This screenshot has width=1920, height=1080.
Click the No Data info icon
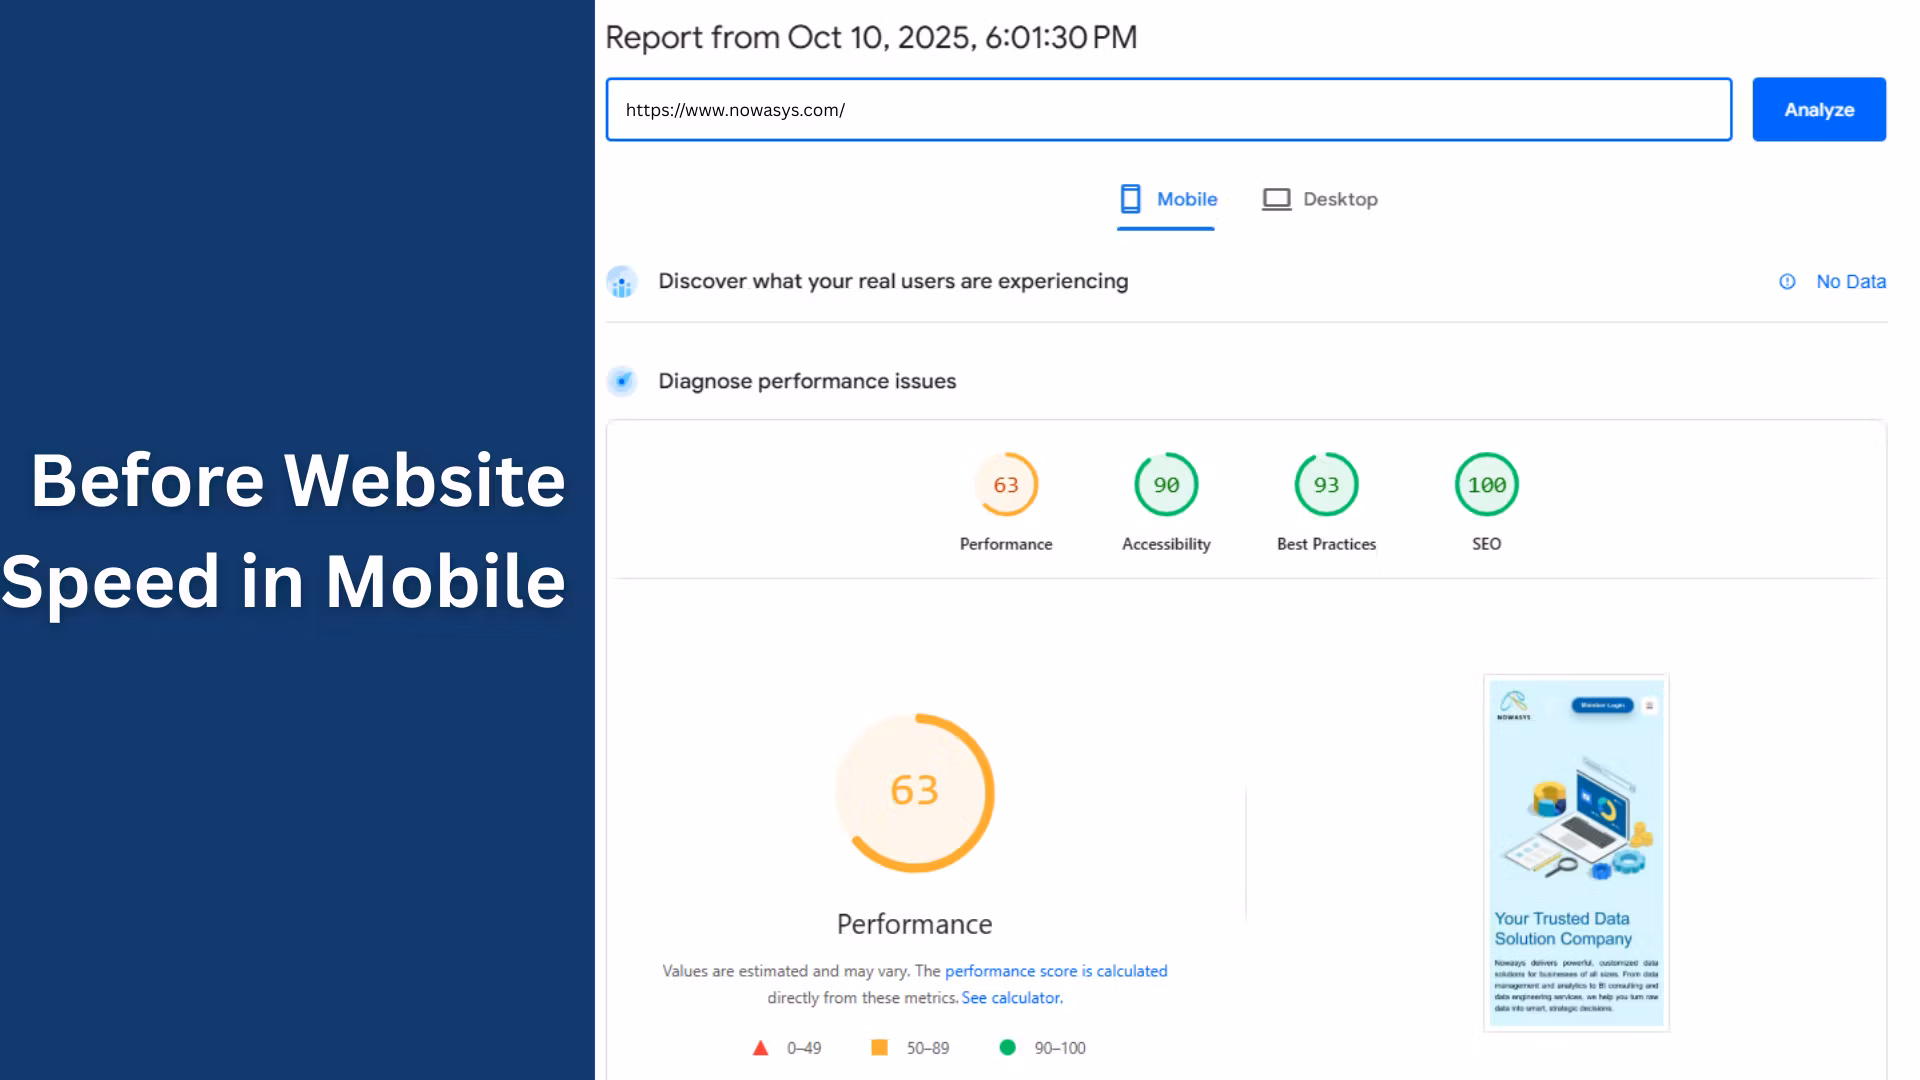[1787, 282]
